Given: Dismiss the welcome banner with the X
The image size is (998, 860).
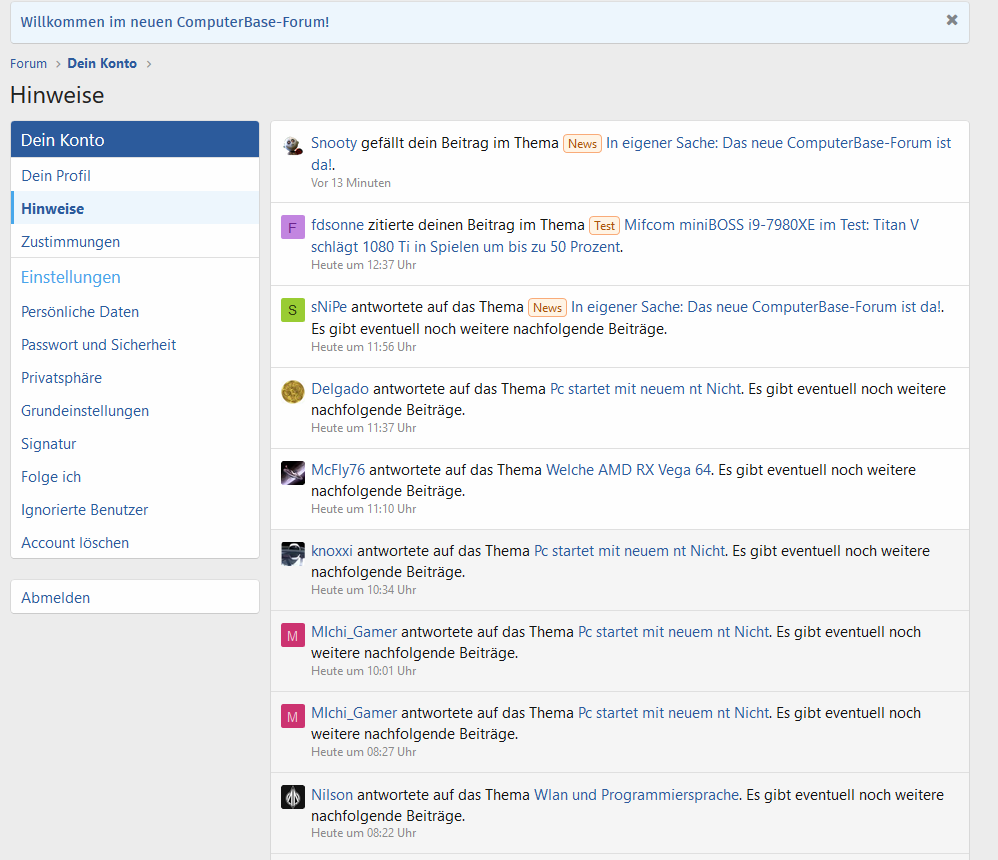Looking at the screenshot, I should 952,20.
